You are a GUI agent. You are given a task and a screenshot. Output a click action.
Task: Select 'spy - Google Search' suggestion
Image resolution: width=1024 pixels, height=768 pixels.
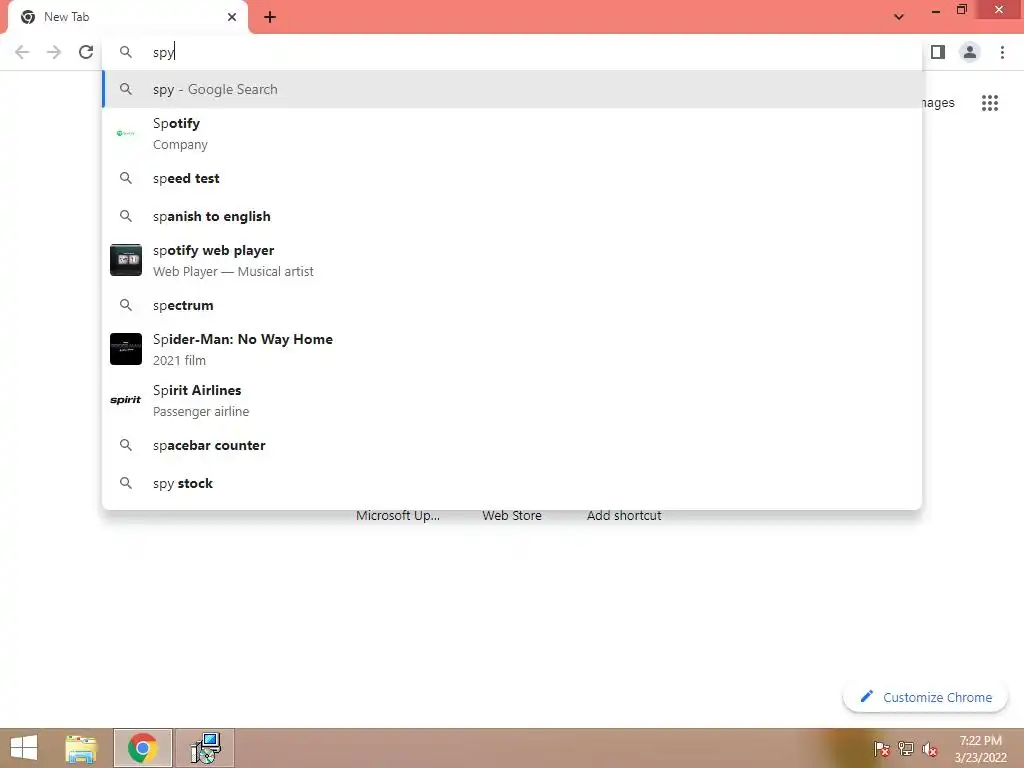click(x=512, y=89)
